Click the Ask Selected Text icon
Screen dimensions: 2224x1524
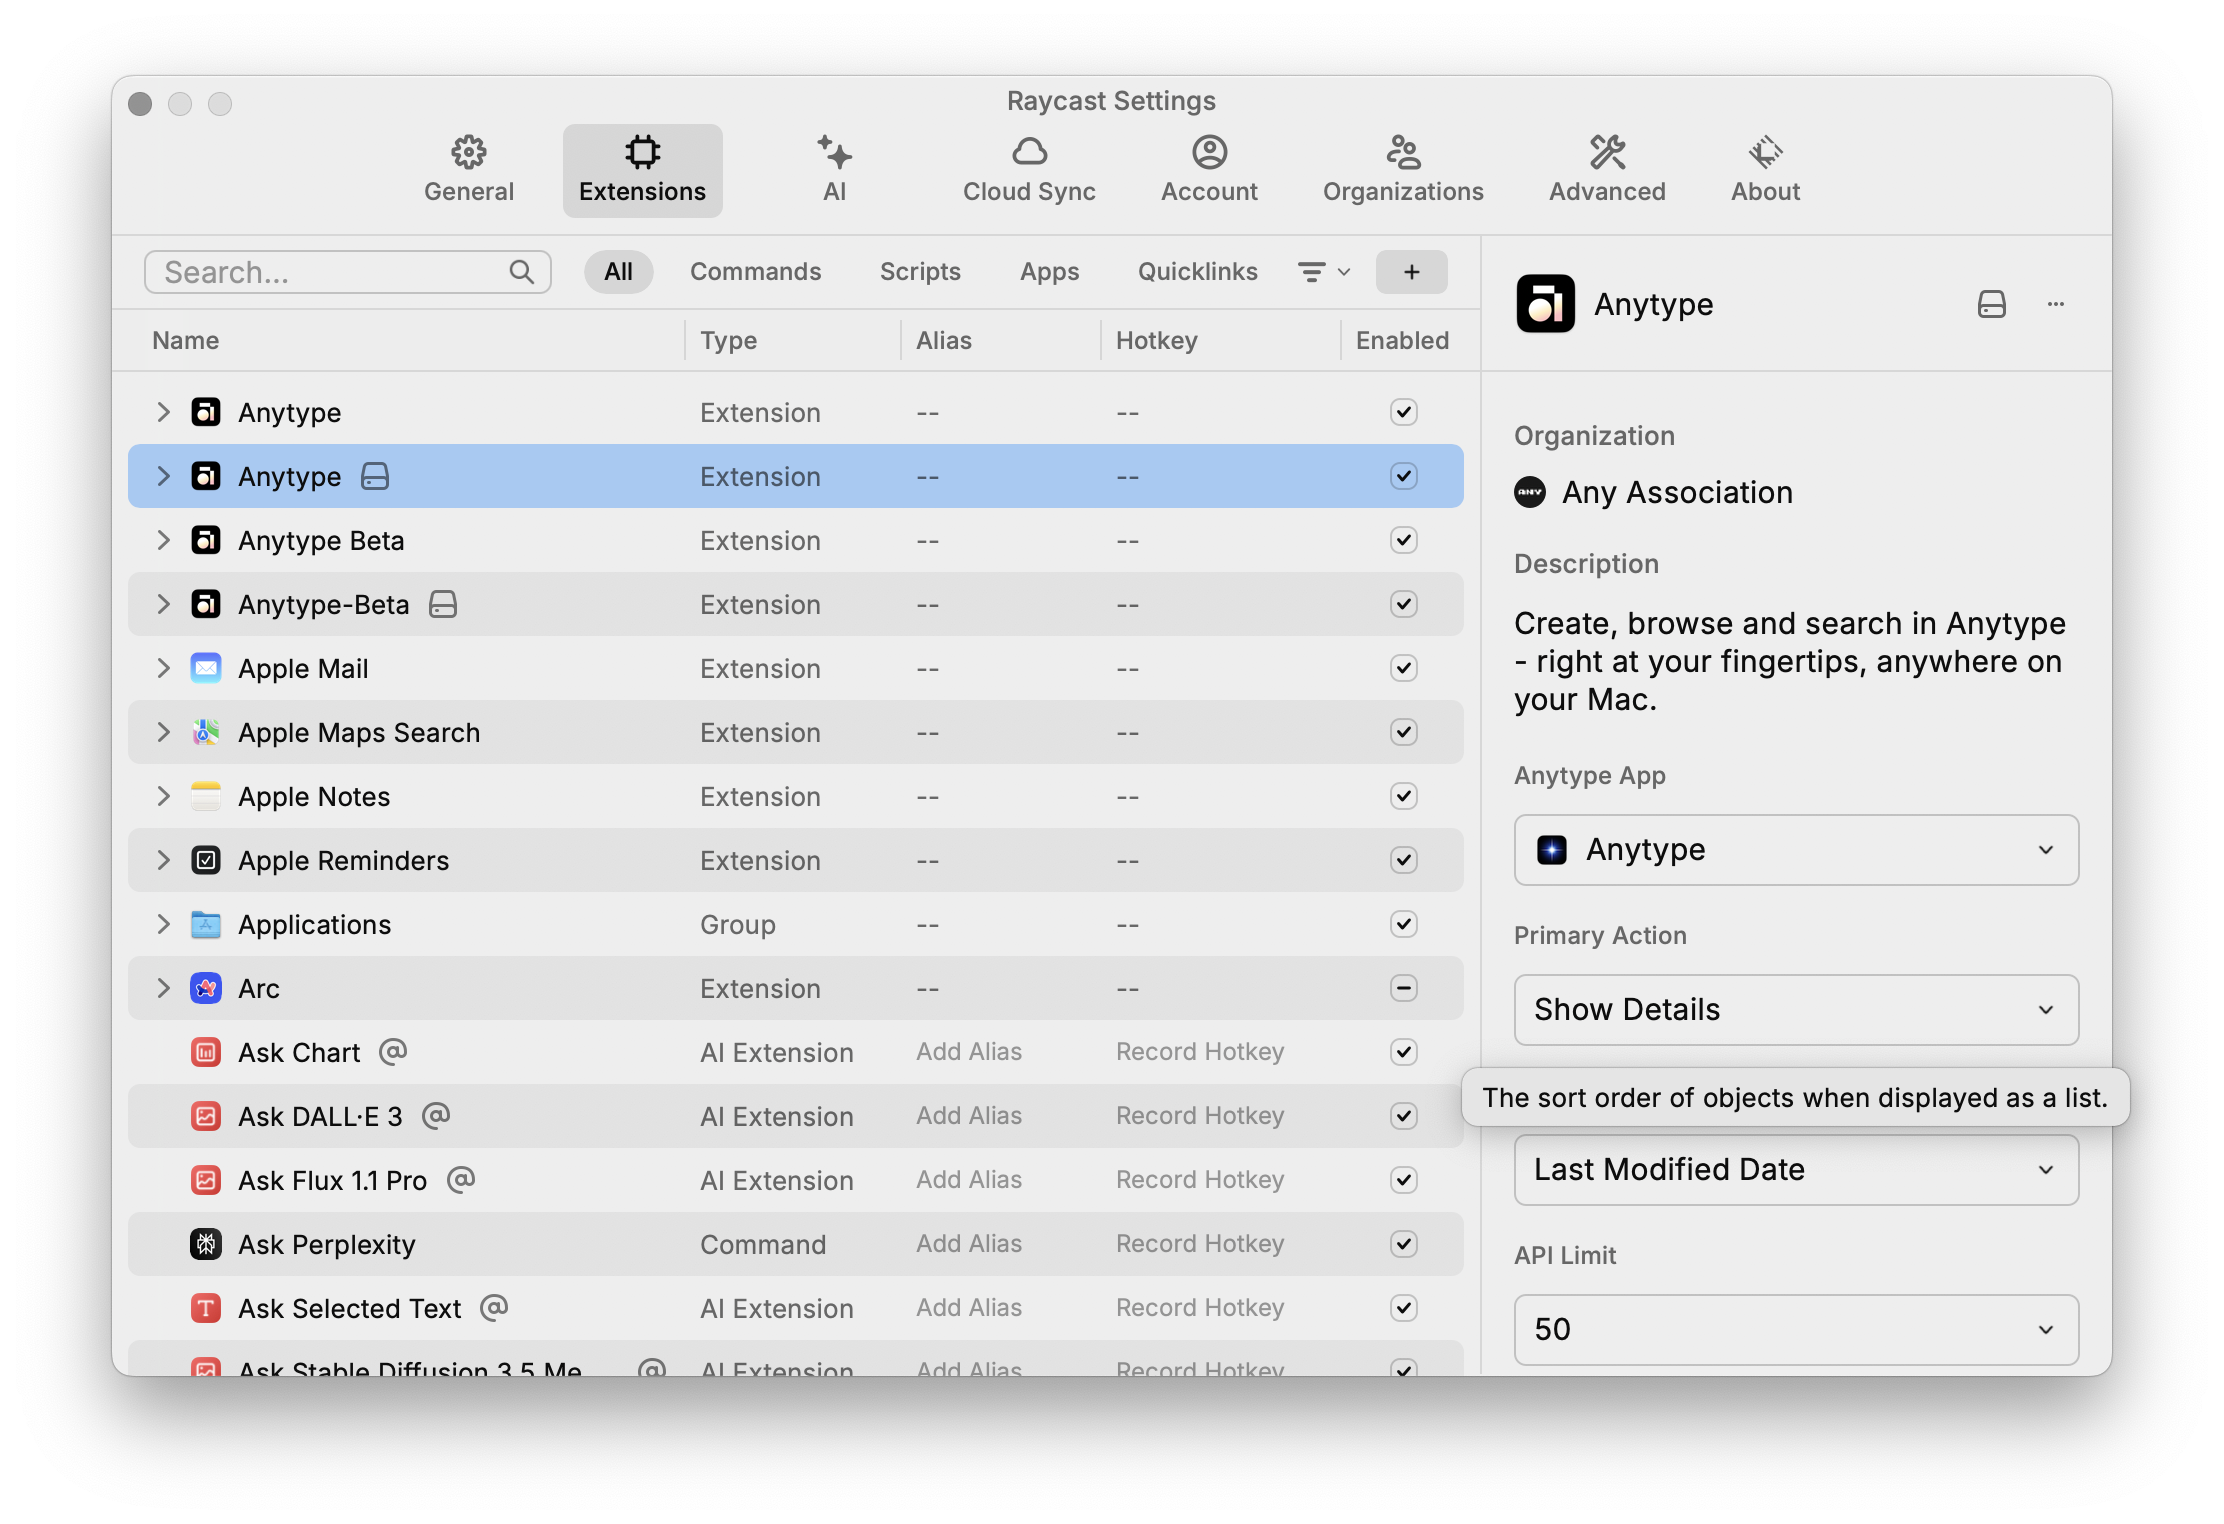pos(205,1308)
